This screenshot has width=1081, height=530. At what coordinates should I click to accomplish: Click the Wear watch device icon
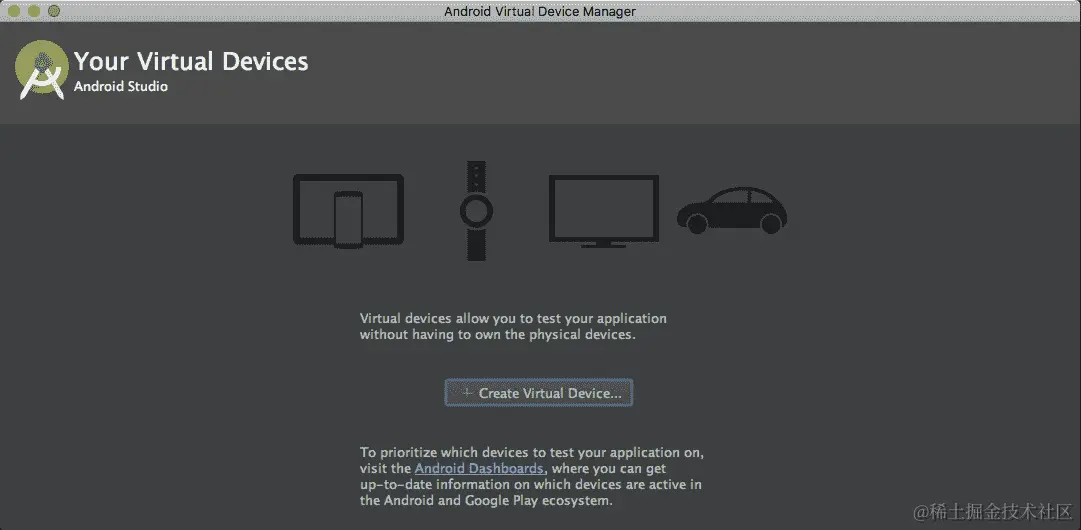click(476, 210)
